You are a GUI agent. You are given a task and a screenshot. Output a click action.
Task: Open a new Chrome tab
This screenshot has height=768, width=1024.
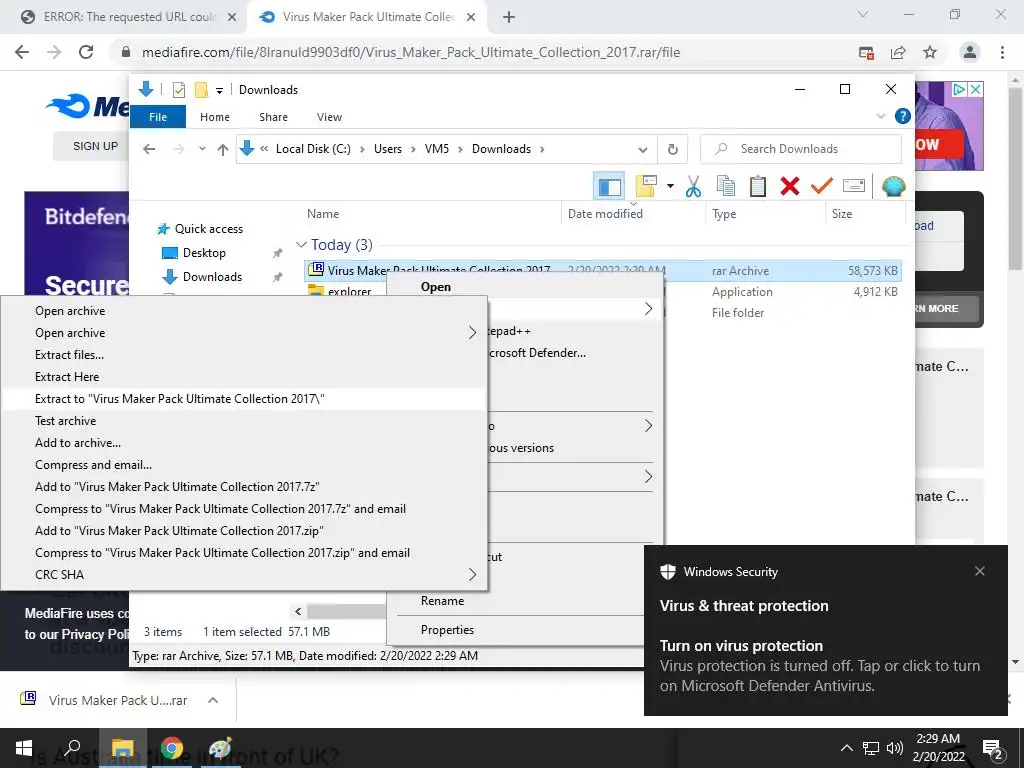click(x=509, y=18)
